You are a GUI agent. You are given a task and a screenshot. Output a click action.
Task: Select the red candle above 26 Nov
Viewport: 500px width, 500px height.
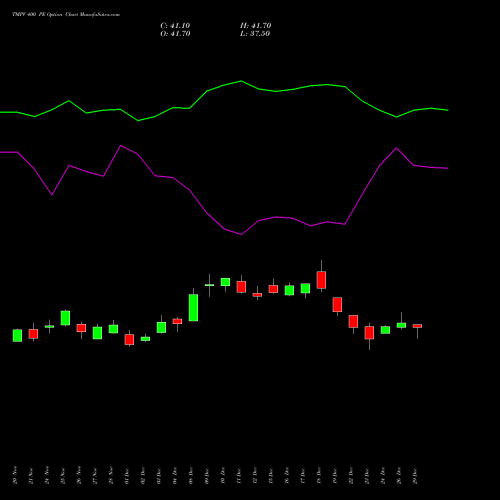pos(81,328)
